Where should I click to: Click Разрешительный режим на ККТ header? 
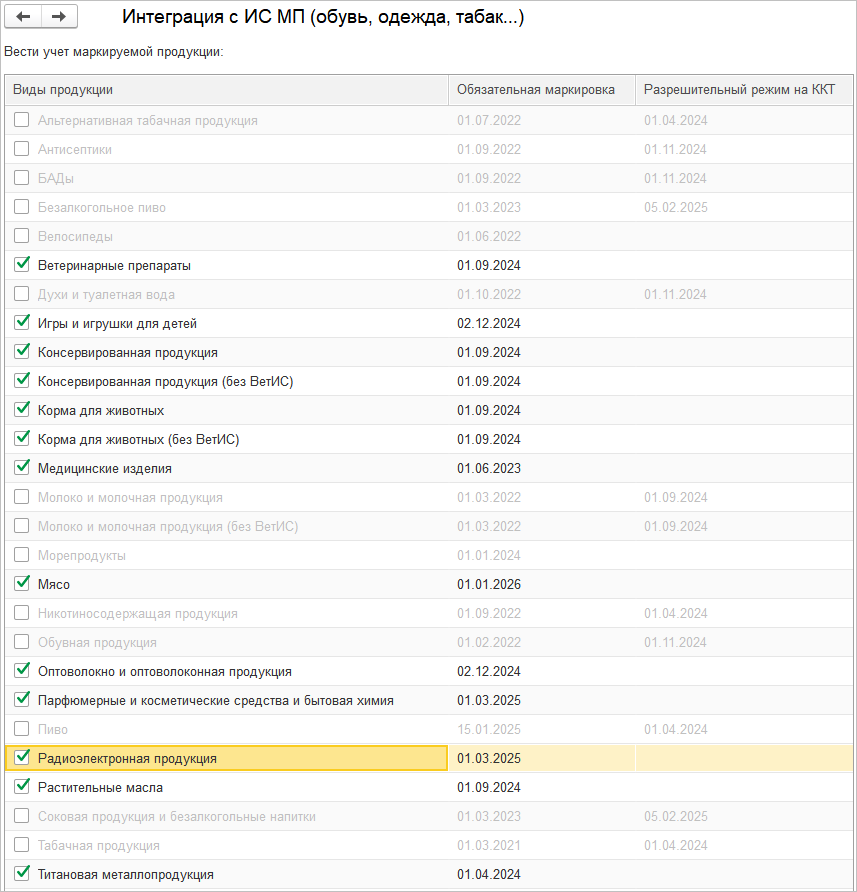(x=740, y=90)
